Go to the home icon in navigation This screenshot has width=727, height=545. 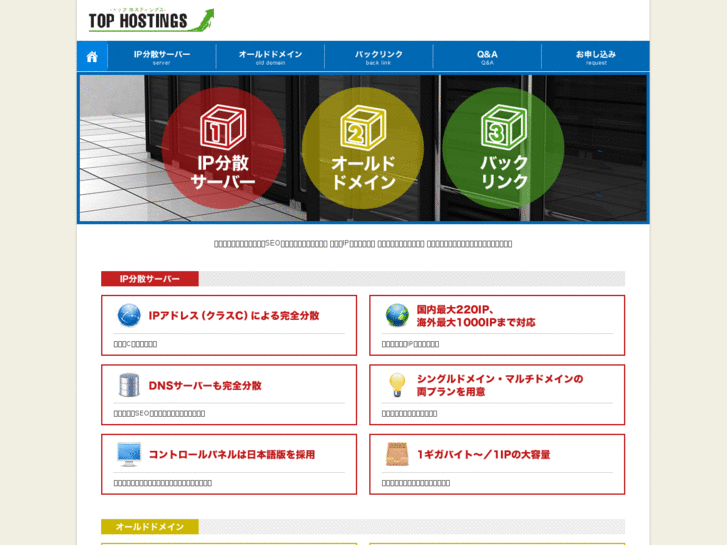point(92,57)
